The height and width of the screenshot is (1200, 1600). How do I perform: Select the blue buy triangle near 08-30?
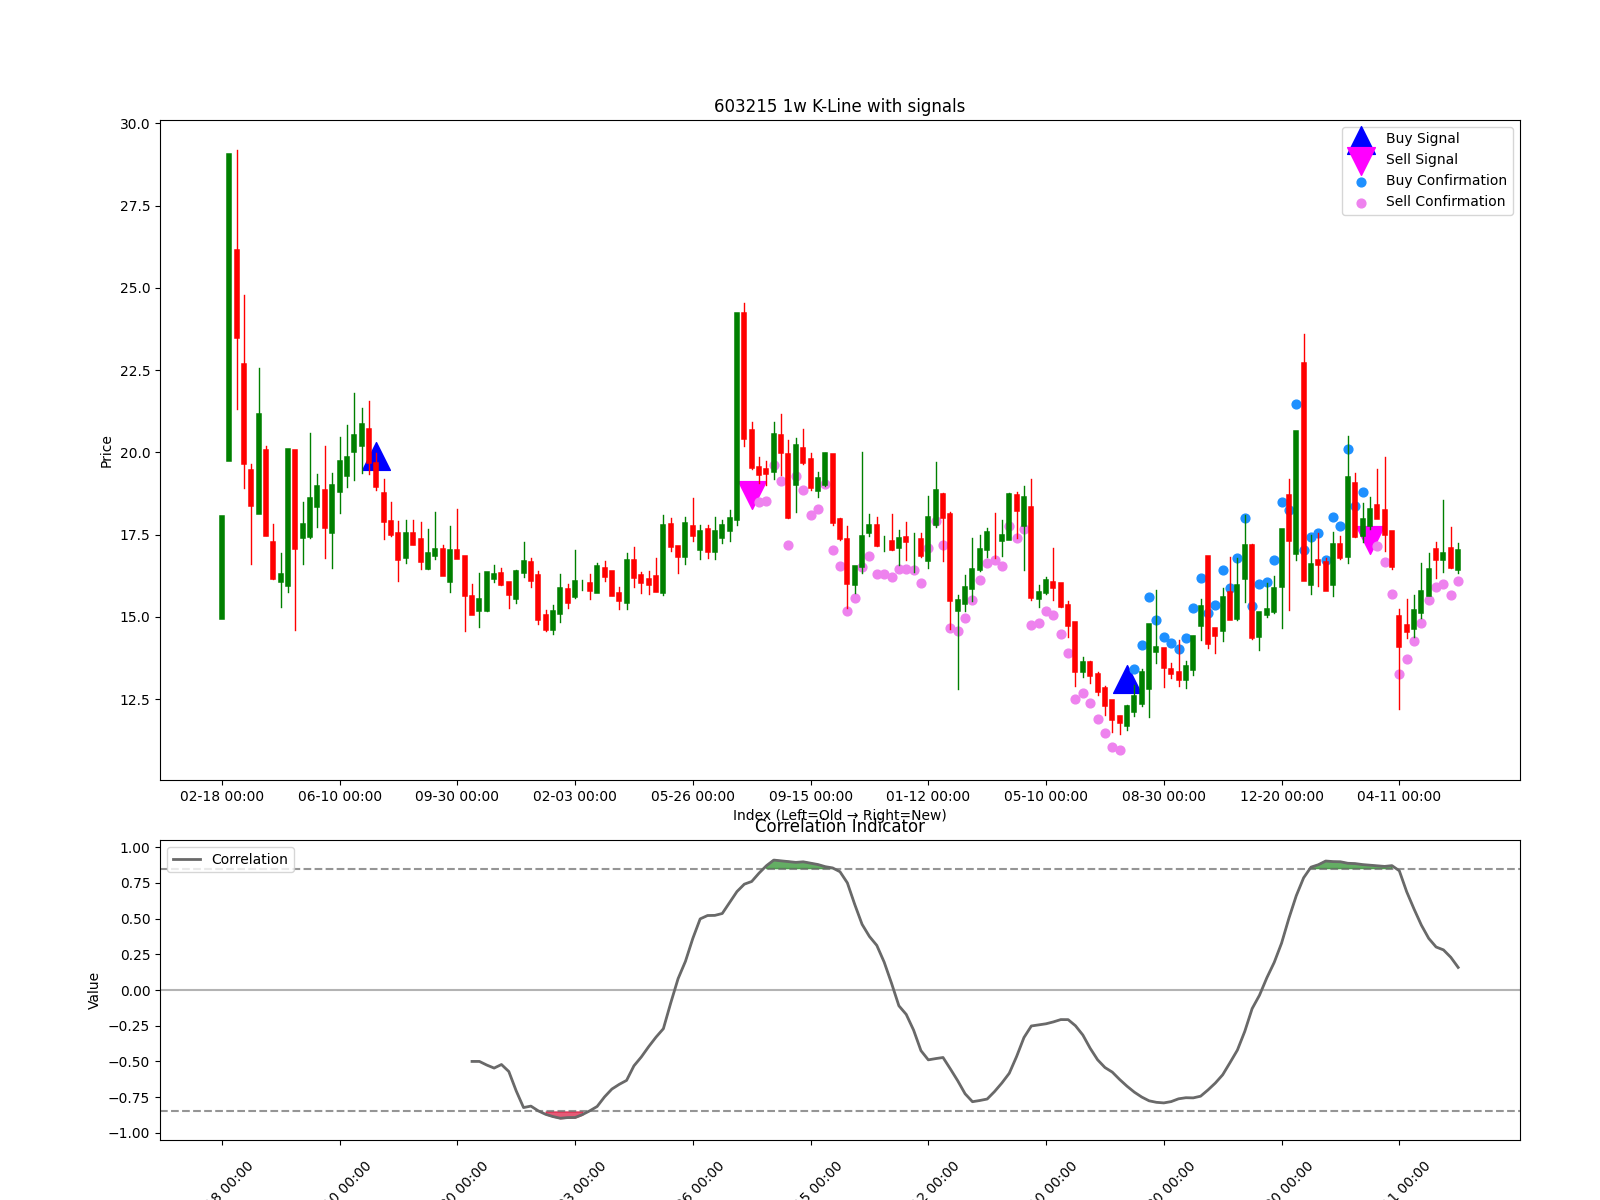tap(1127, 680)
